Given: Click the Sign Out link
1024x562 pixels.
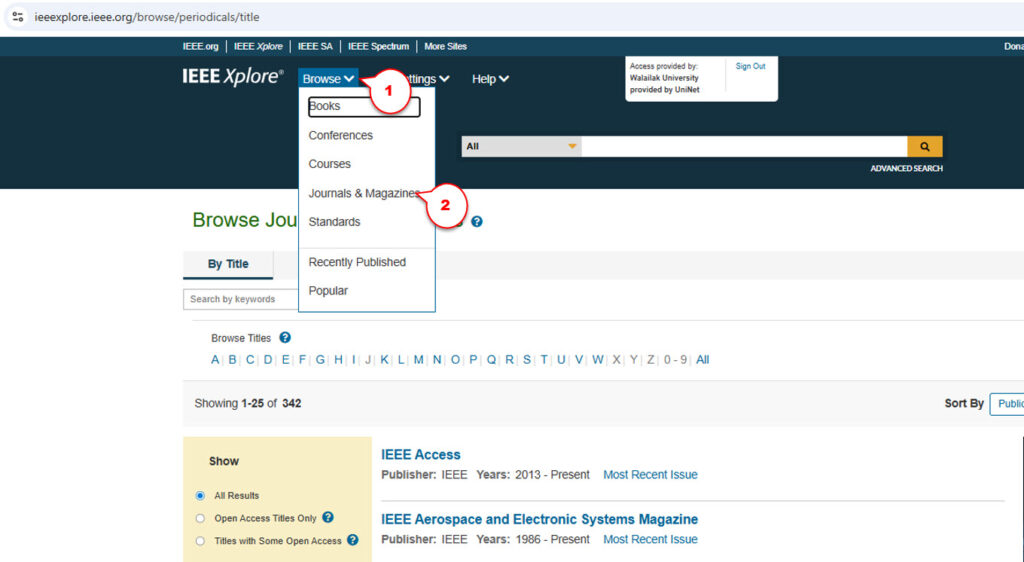Looking at the screenshot, I should (x=750, y=67).
